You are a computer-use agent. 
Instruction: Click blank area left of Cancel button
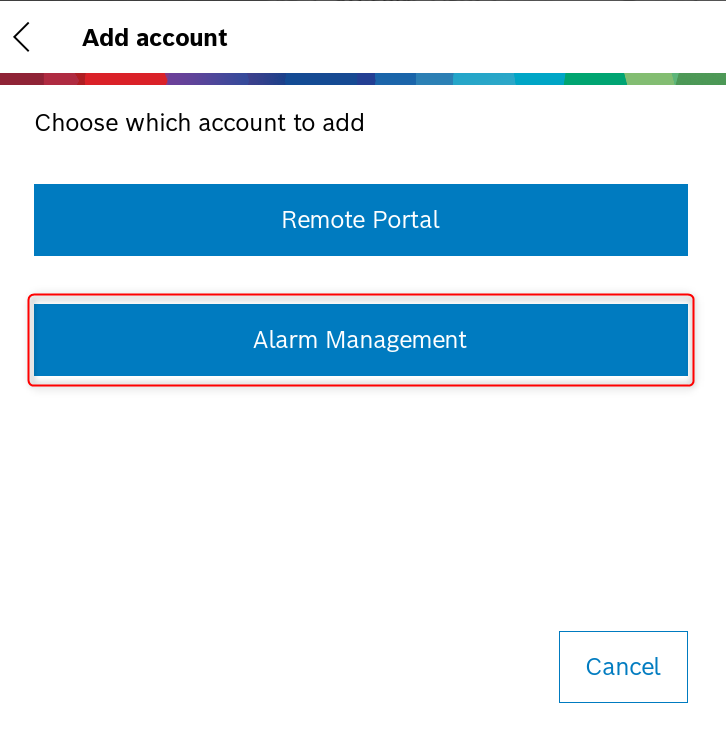point(300,667)
